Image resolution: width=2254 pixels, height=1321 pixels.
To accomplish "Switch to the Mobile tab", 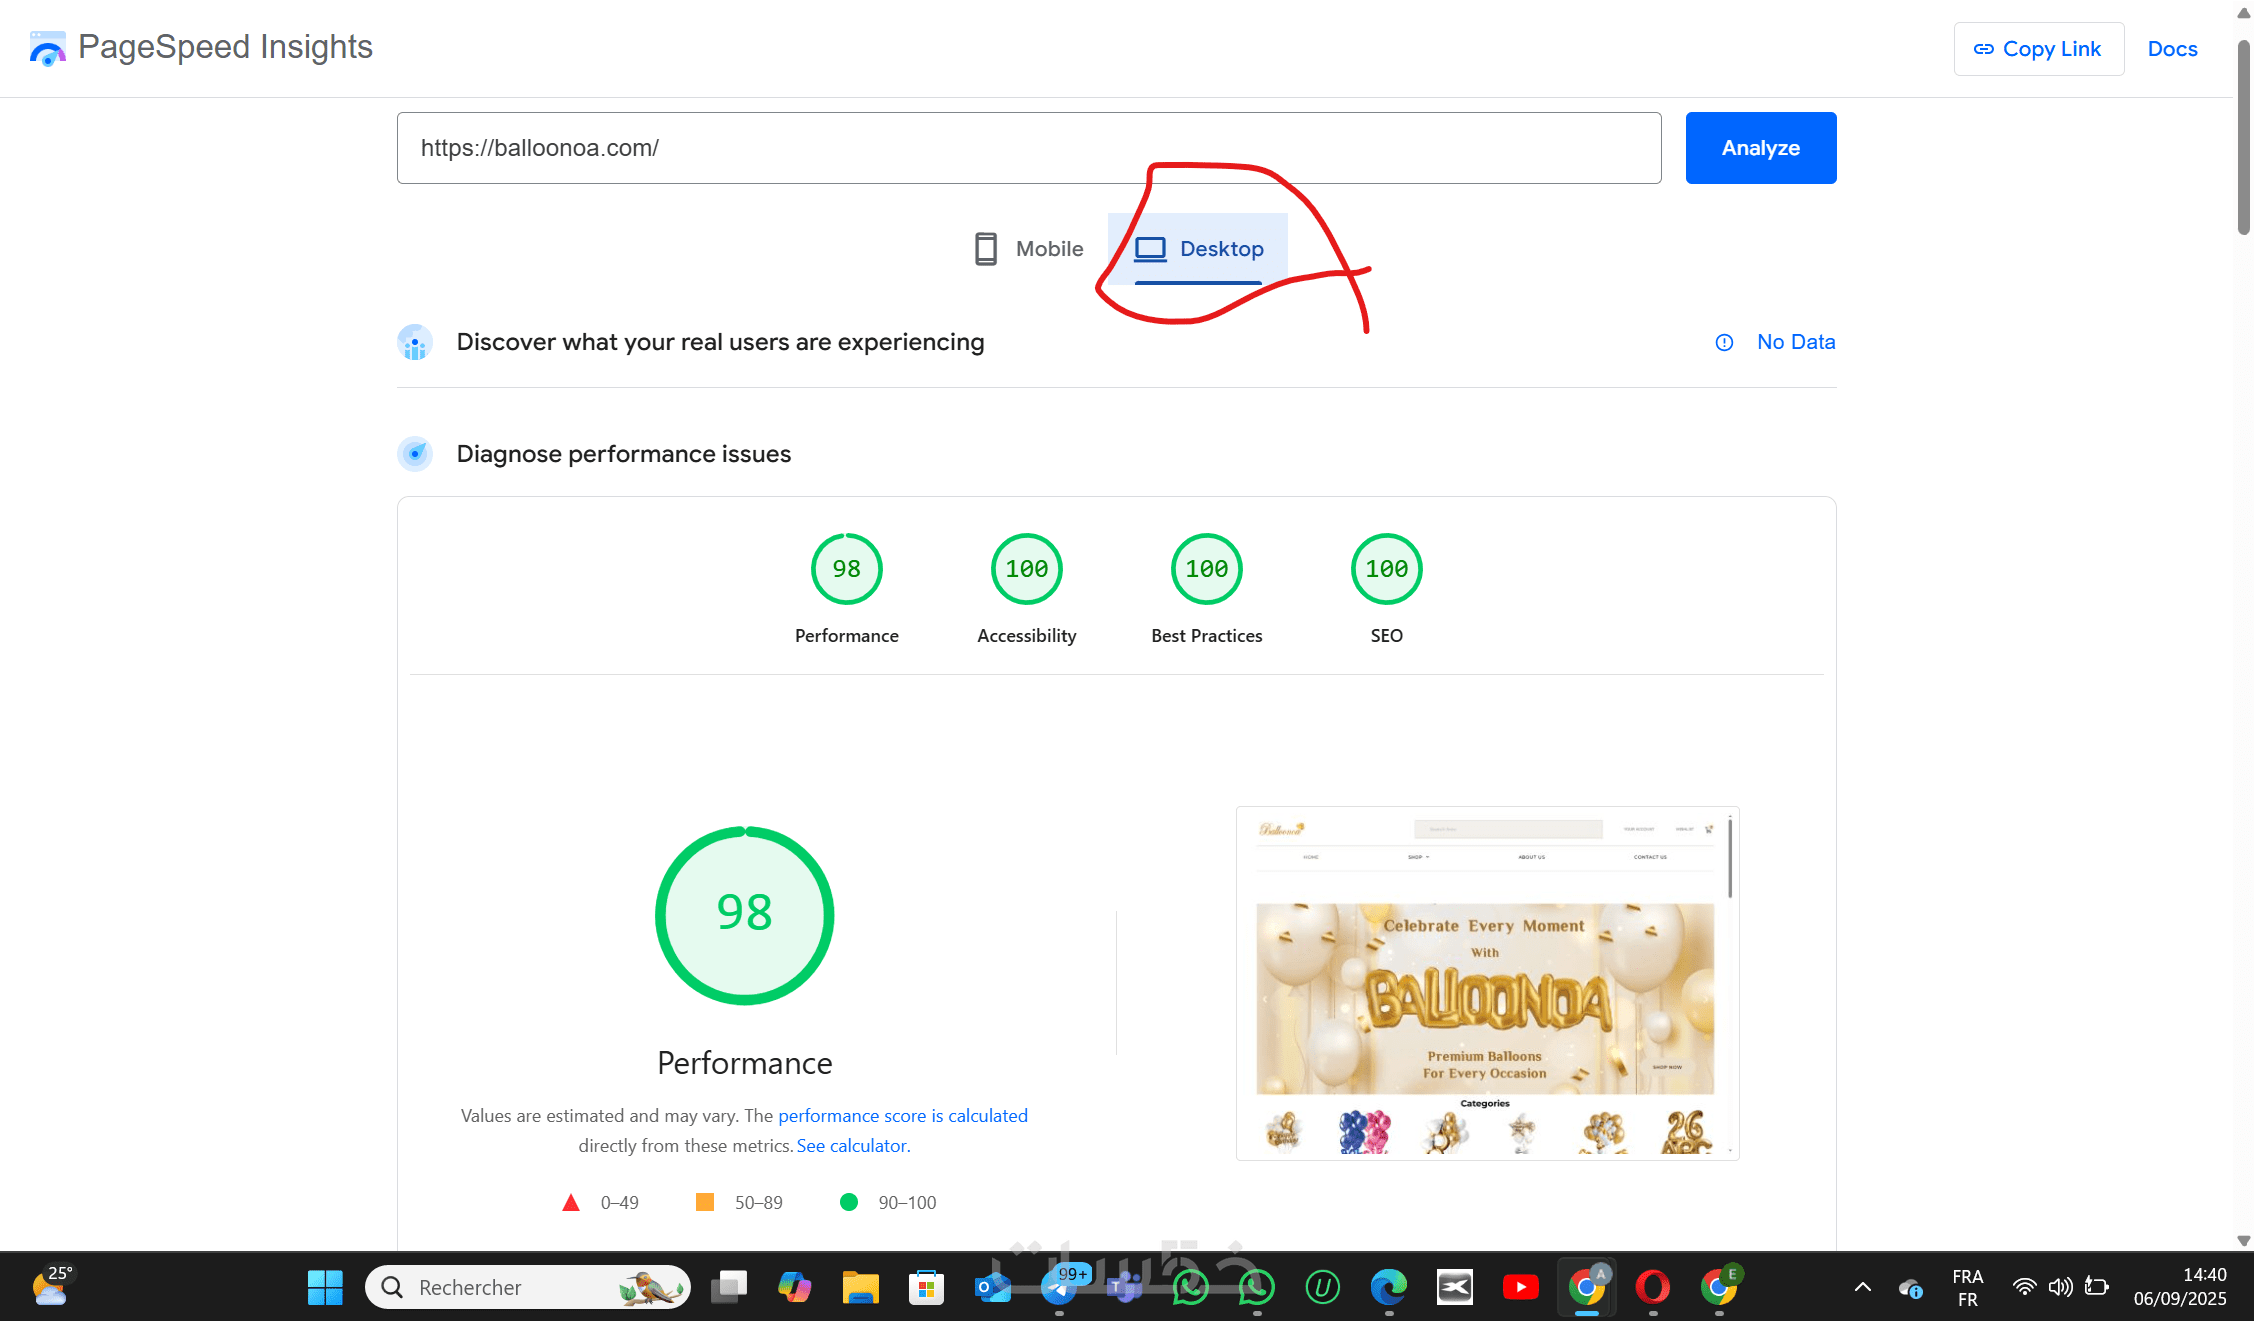I will pos(1029,249).
